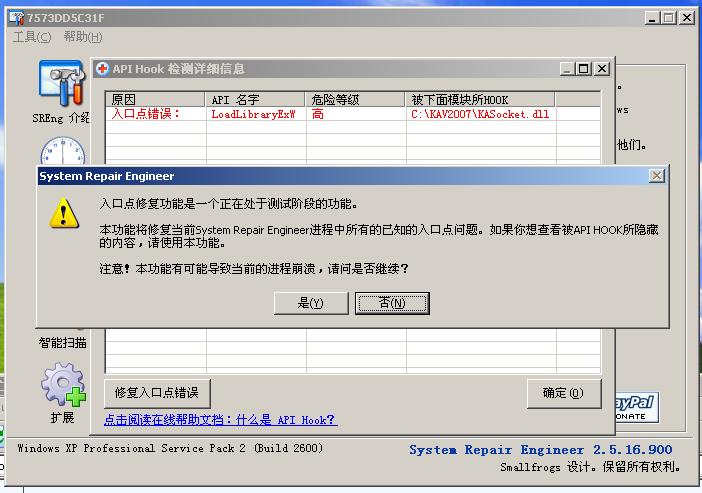This screenshot has height=493, width=702.
Task: Click the 确定(O) button
Action: click(x=564, y=393)
